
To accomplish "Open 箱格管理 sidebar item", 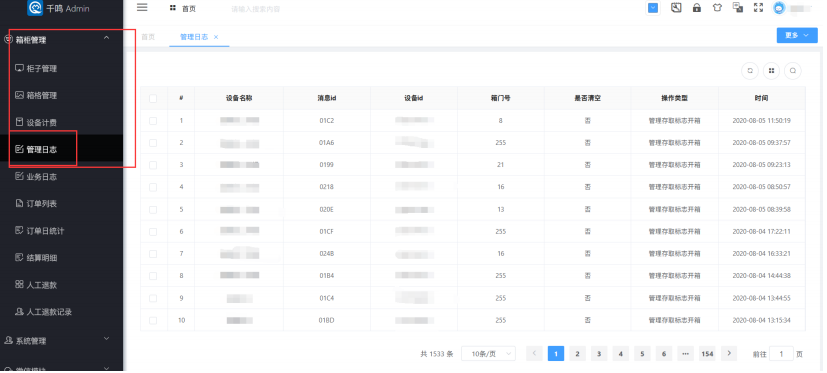I will pyautogui.click(x=62, y=95).
